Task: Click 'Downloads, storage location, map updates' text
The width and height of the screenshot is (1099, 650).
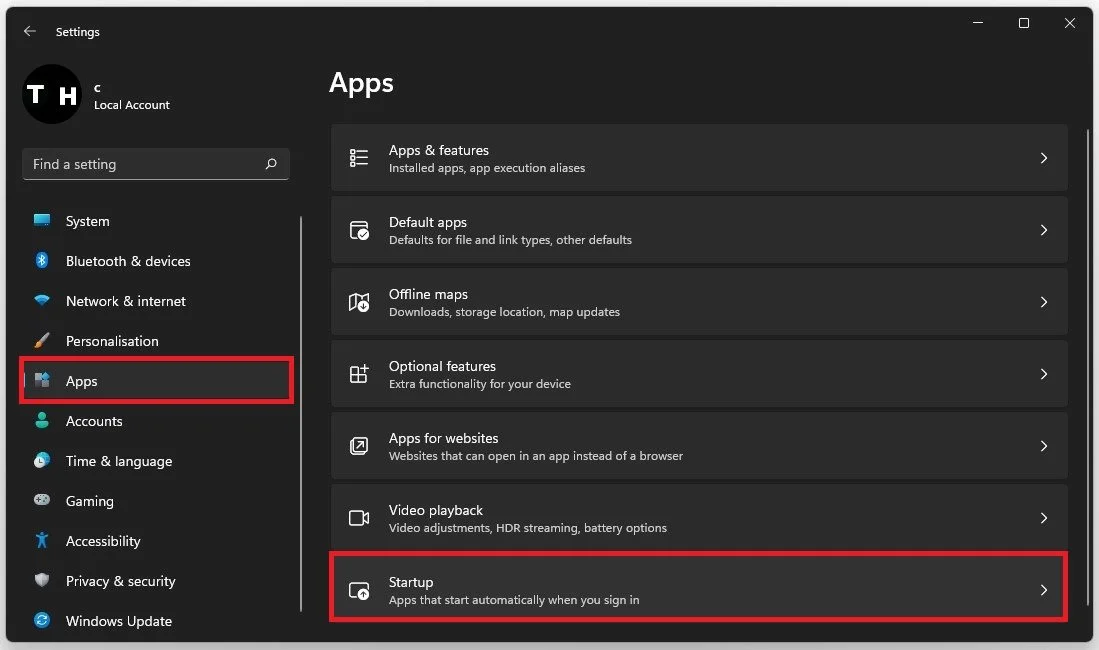Action: [x=505, y=311]
